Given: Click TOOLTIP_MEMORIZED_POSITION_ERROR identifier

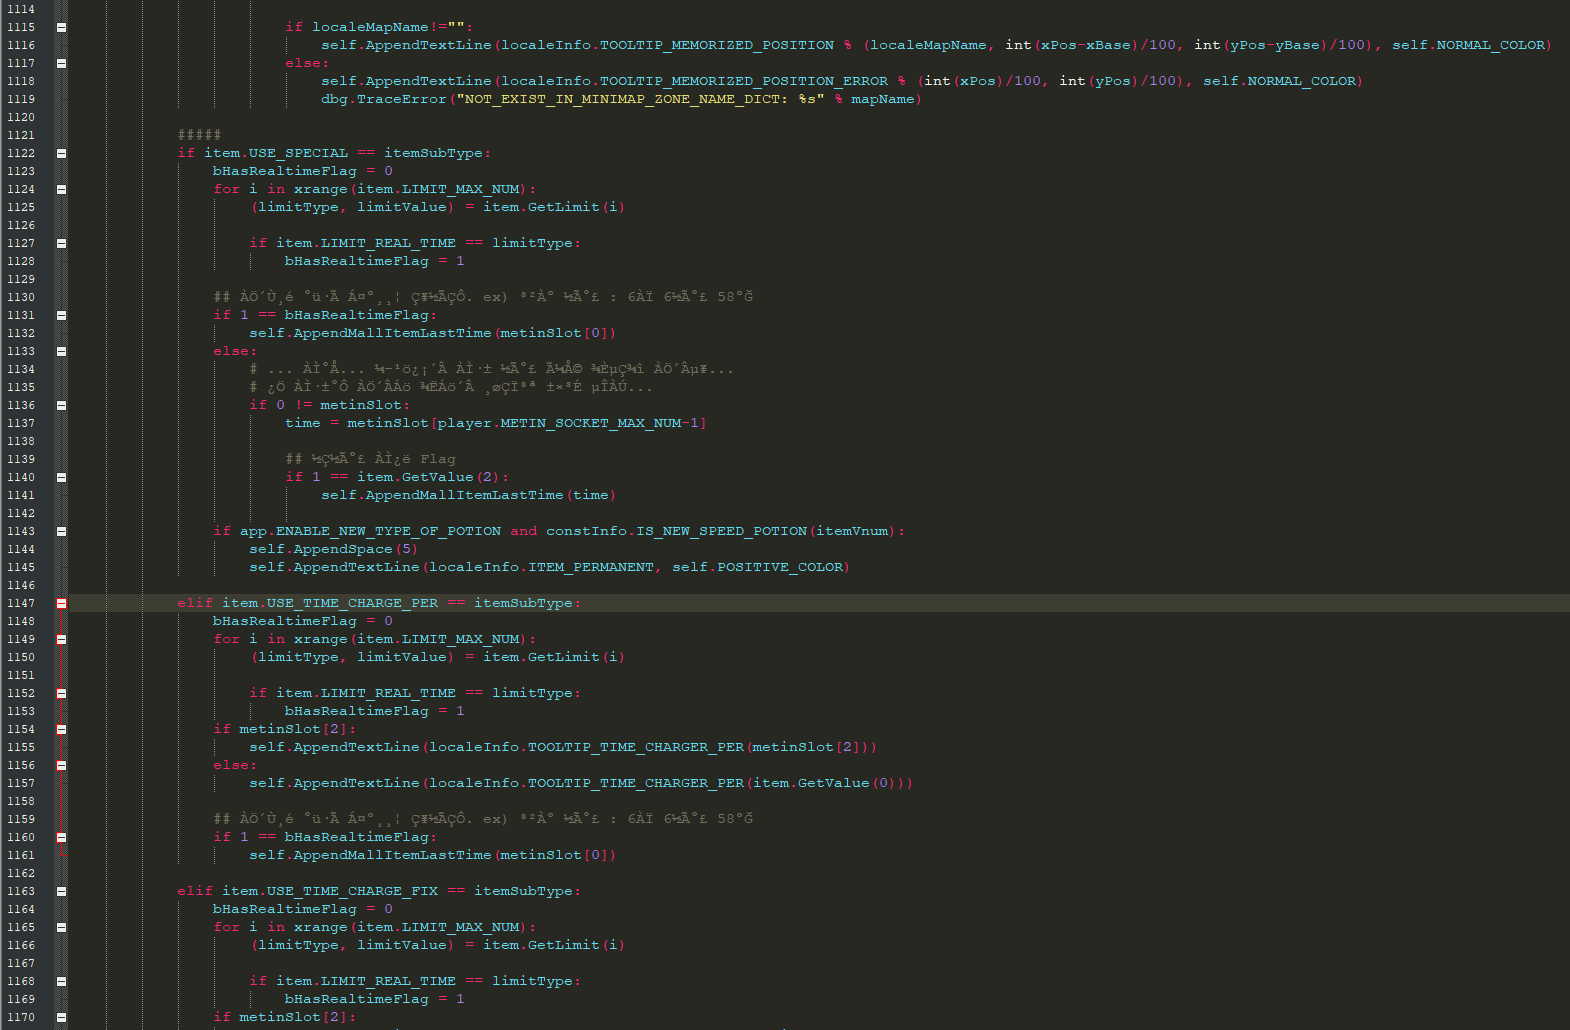Looking at the screenshot, I should tap(744, 81).
